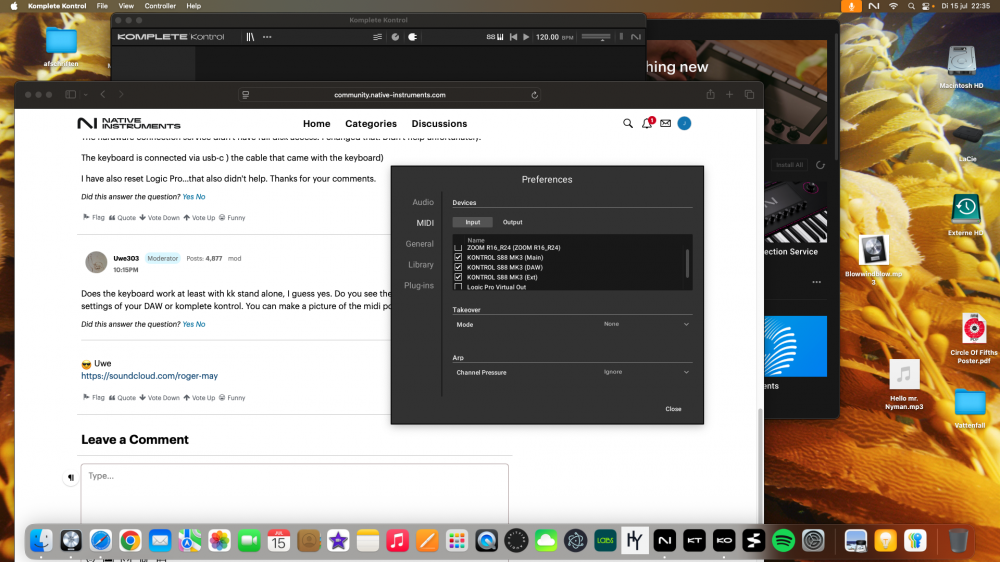Open the Komplete Kontrol library browser icon

coord(250,37)
